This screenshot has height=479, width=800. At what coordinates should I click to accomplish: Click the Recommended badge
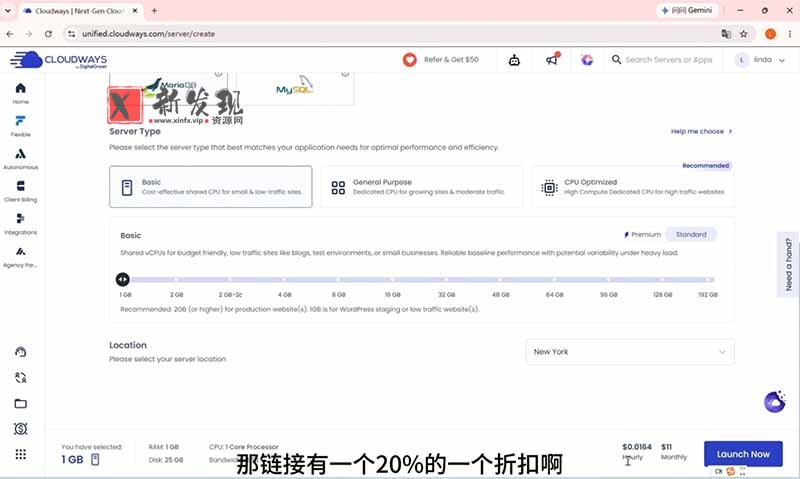706,166
